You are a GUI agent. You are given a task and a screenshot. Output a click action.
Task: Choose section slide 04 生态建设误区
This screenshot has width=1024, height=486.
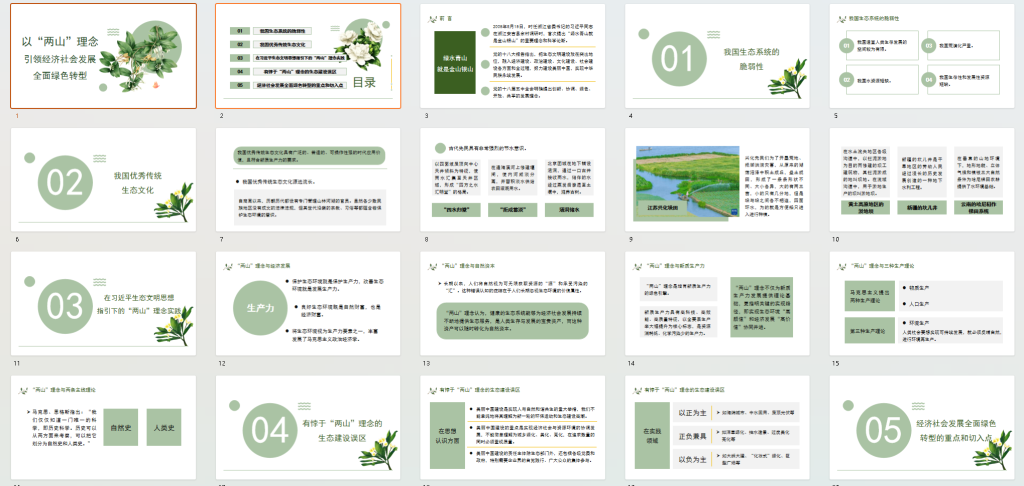tap(308, 427)
